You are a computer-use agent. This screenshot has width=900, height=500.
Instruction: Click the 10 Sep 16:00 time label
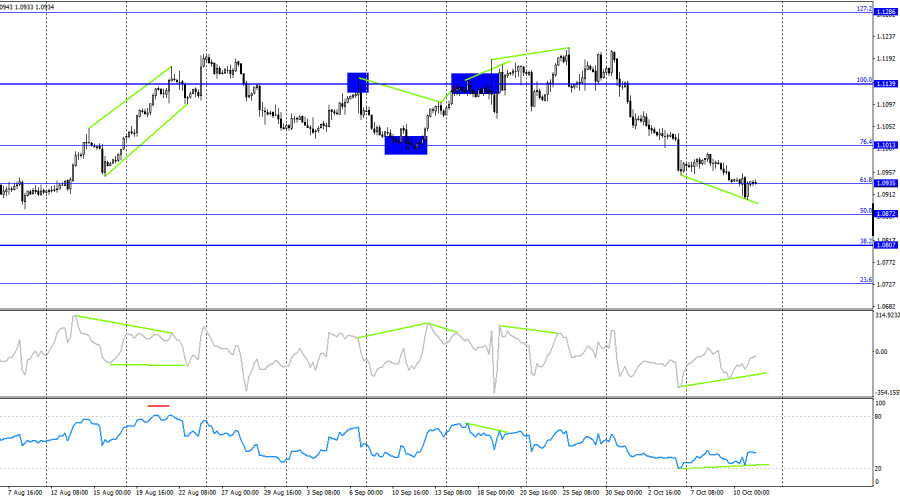410,493
